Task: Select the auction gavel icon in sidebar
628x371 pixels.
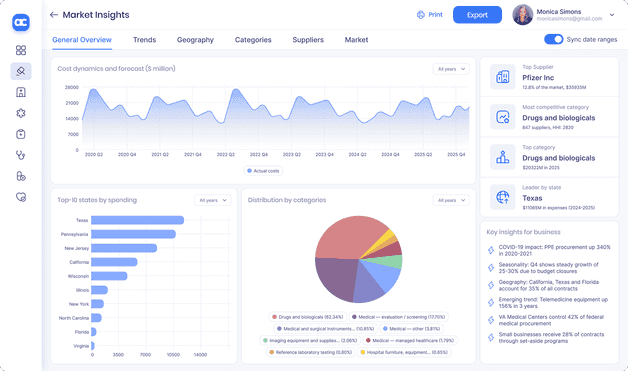Action: (21, 71)
